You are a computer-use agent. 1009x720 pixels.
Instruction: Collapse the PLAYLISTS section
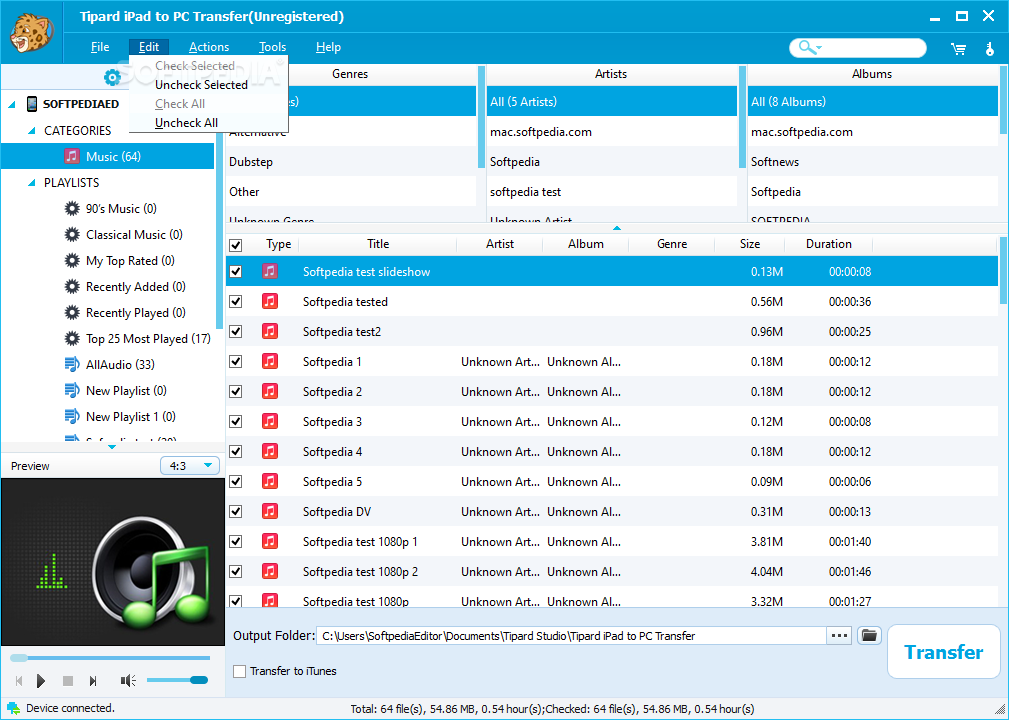[32, 183]
